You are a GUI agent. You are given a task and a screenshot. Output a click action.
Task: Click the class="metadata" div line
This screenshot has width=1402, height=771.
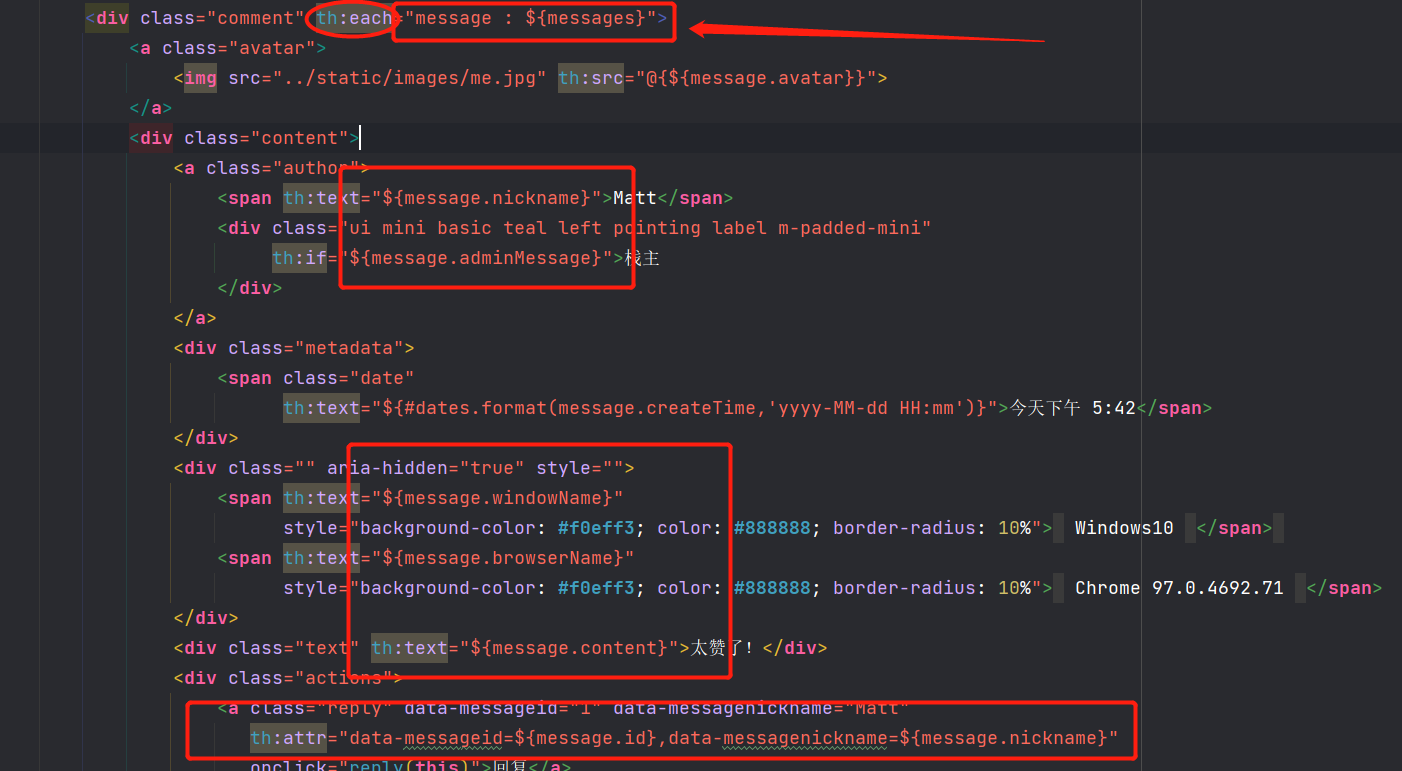294,348
